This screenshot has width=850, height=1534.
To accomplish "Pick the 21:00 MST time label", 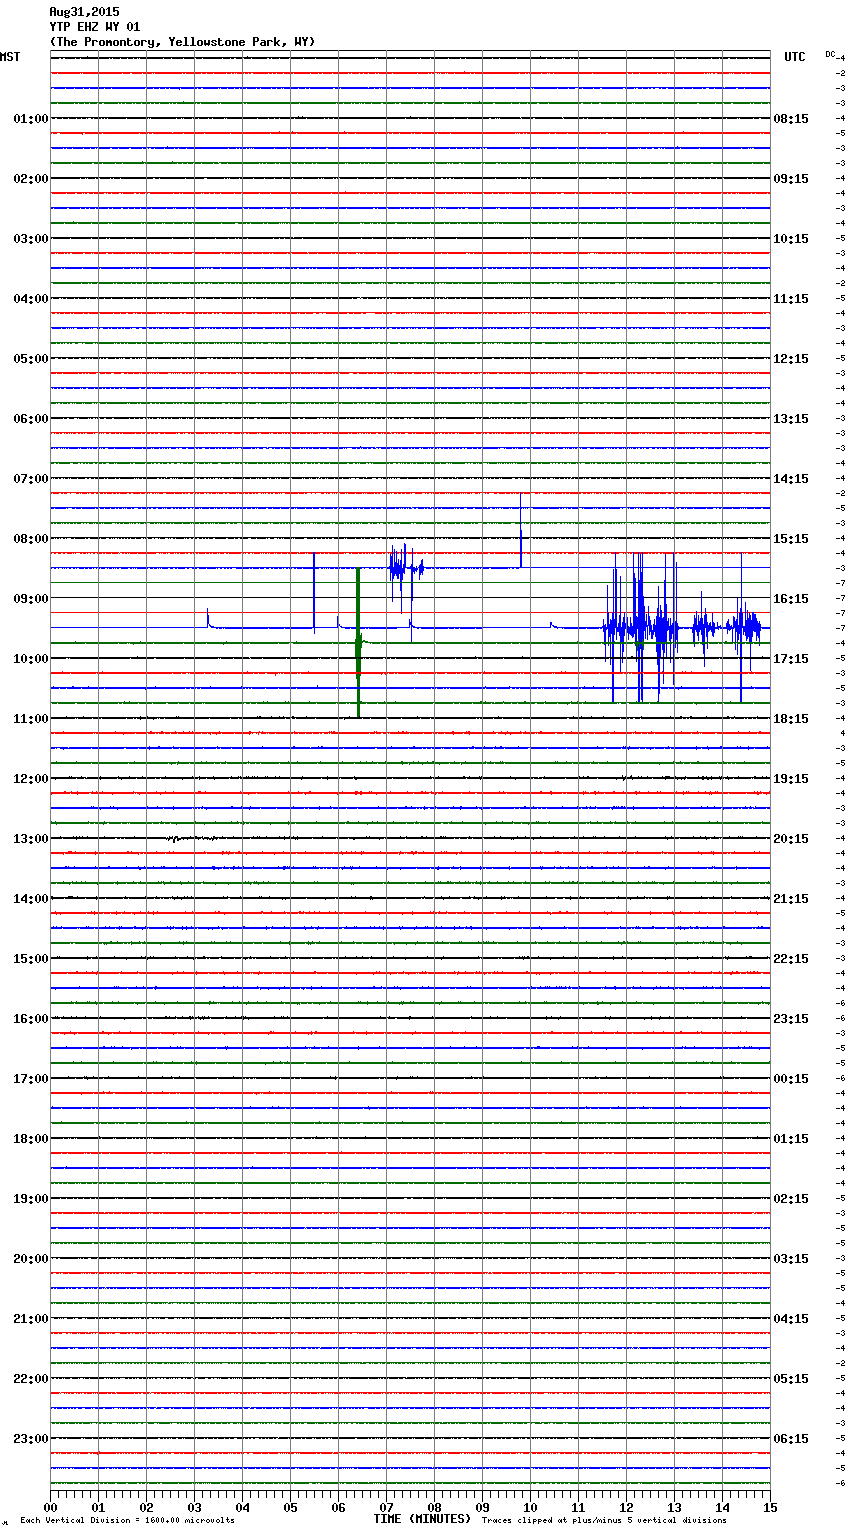I will [31, 1319].
